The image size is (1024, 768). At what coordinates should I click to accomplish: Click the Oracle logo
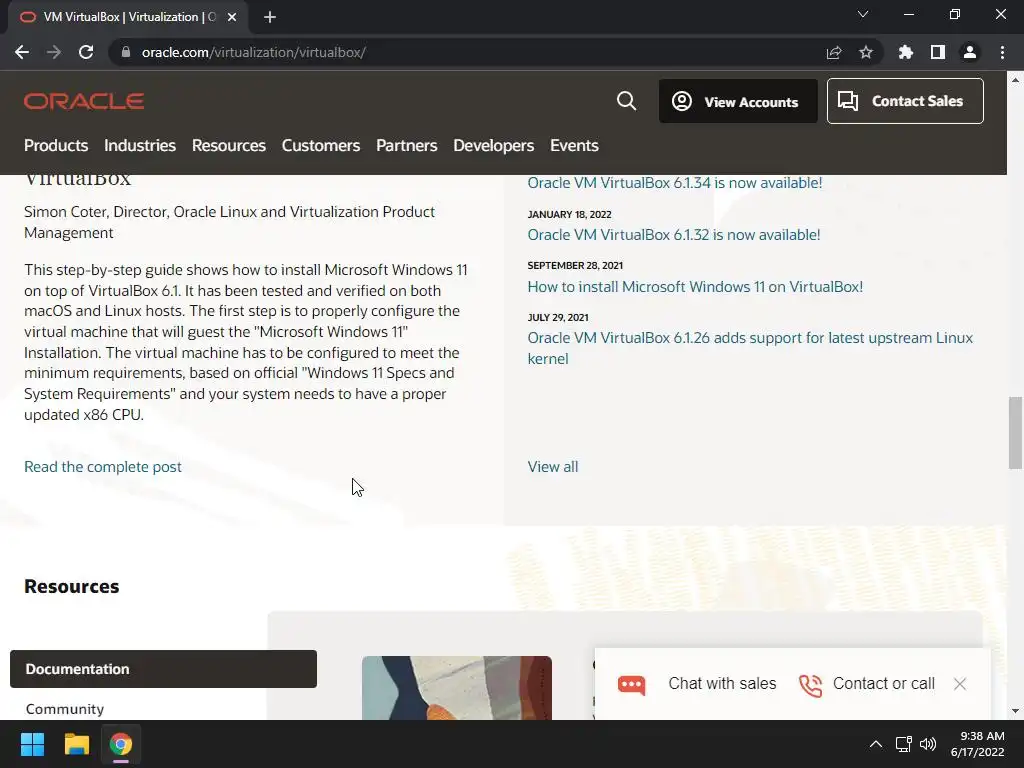click(84, 101)
